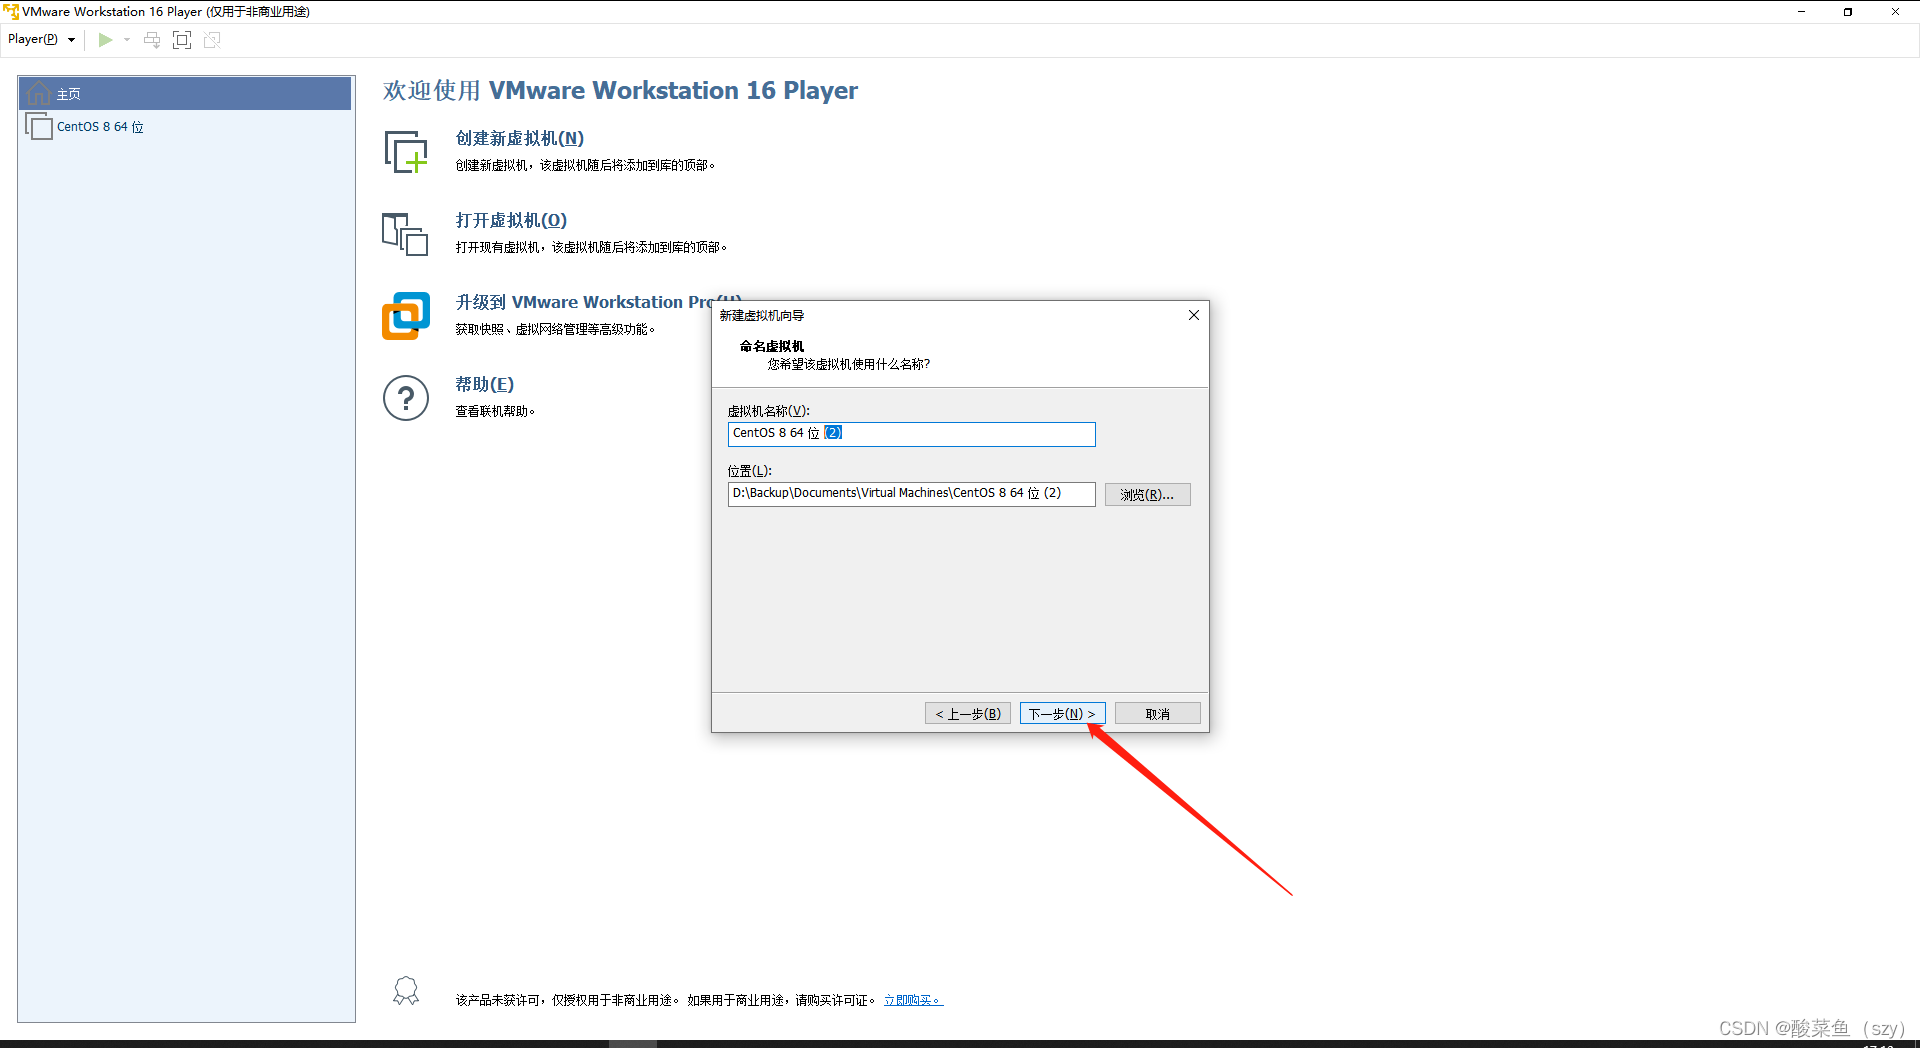Click the Send Ctrl+Alt+Del toolbar icon
Viewport: 1920px width, 1048px height.
[152, 40]
